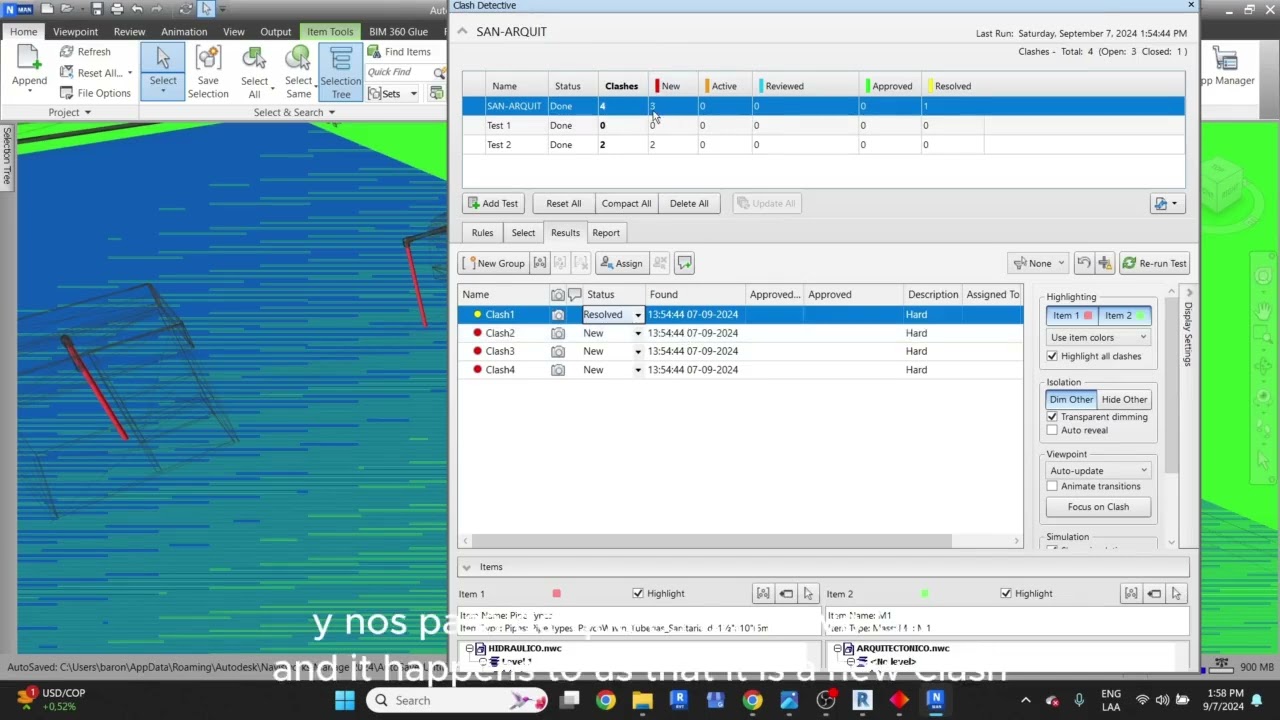The image size is (1280, 720).
Task: Open the status dropdown for Clash2
Action: [638, 334]
